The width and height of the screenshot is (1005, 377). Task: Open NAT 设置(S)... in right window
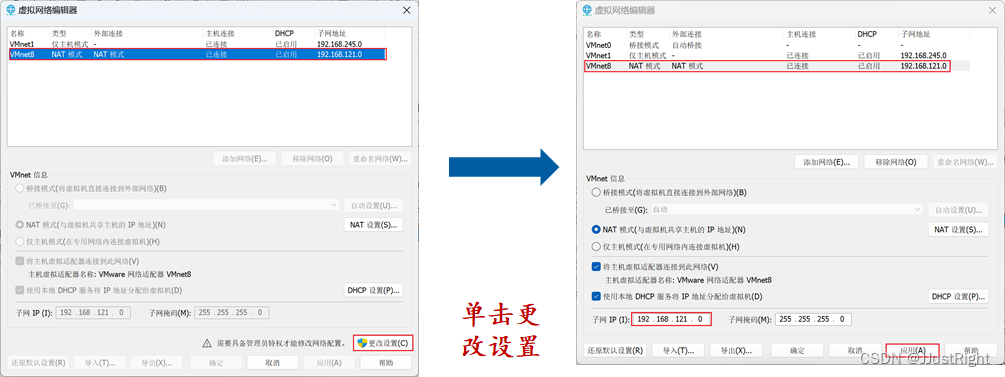point(958,230)
